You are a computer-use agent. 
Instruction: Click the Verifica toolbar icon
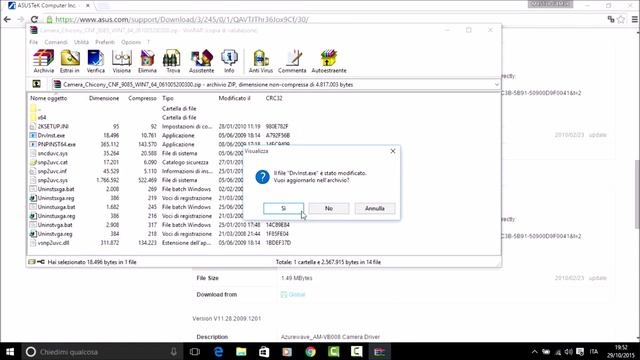pyautogui.click(x=96, y=61)
